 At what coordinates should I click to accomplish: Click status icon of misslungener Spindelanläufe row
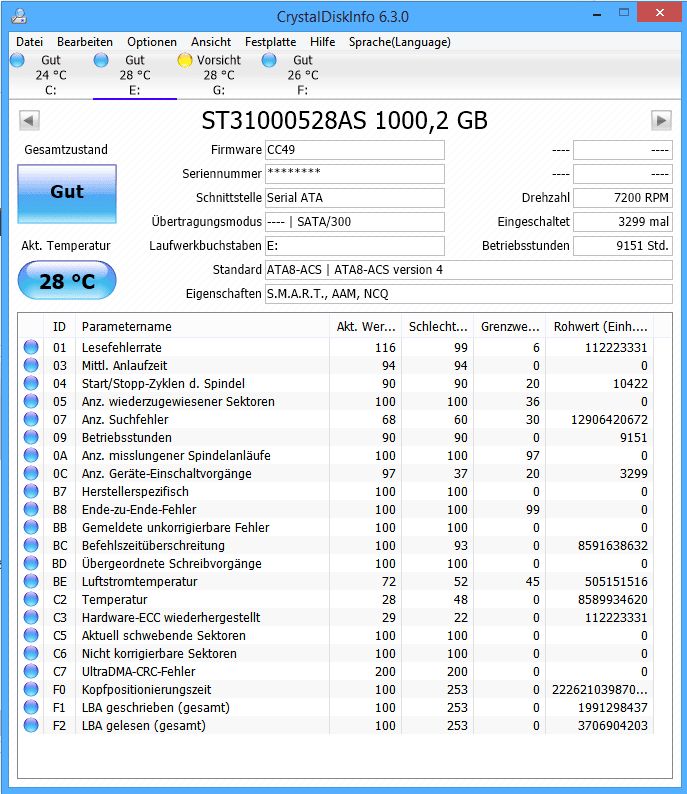click(x=31, y=455)
